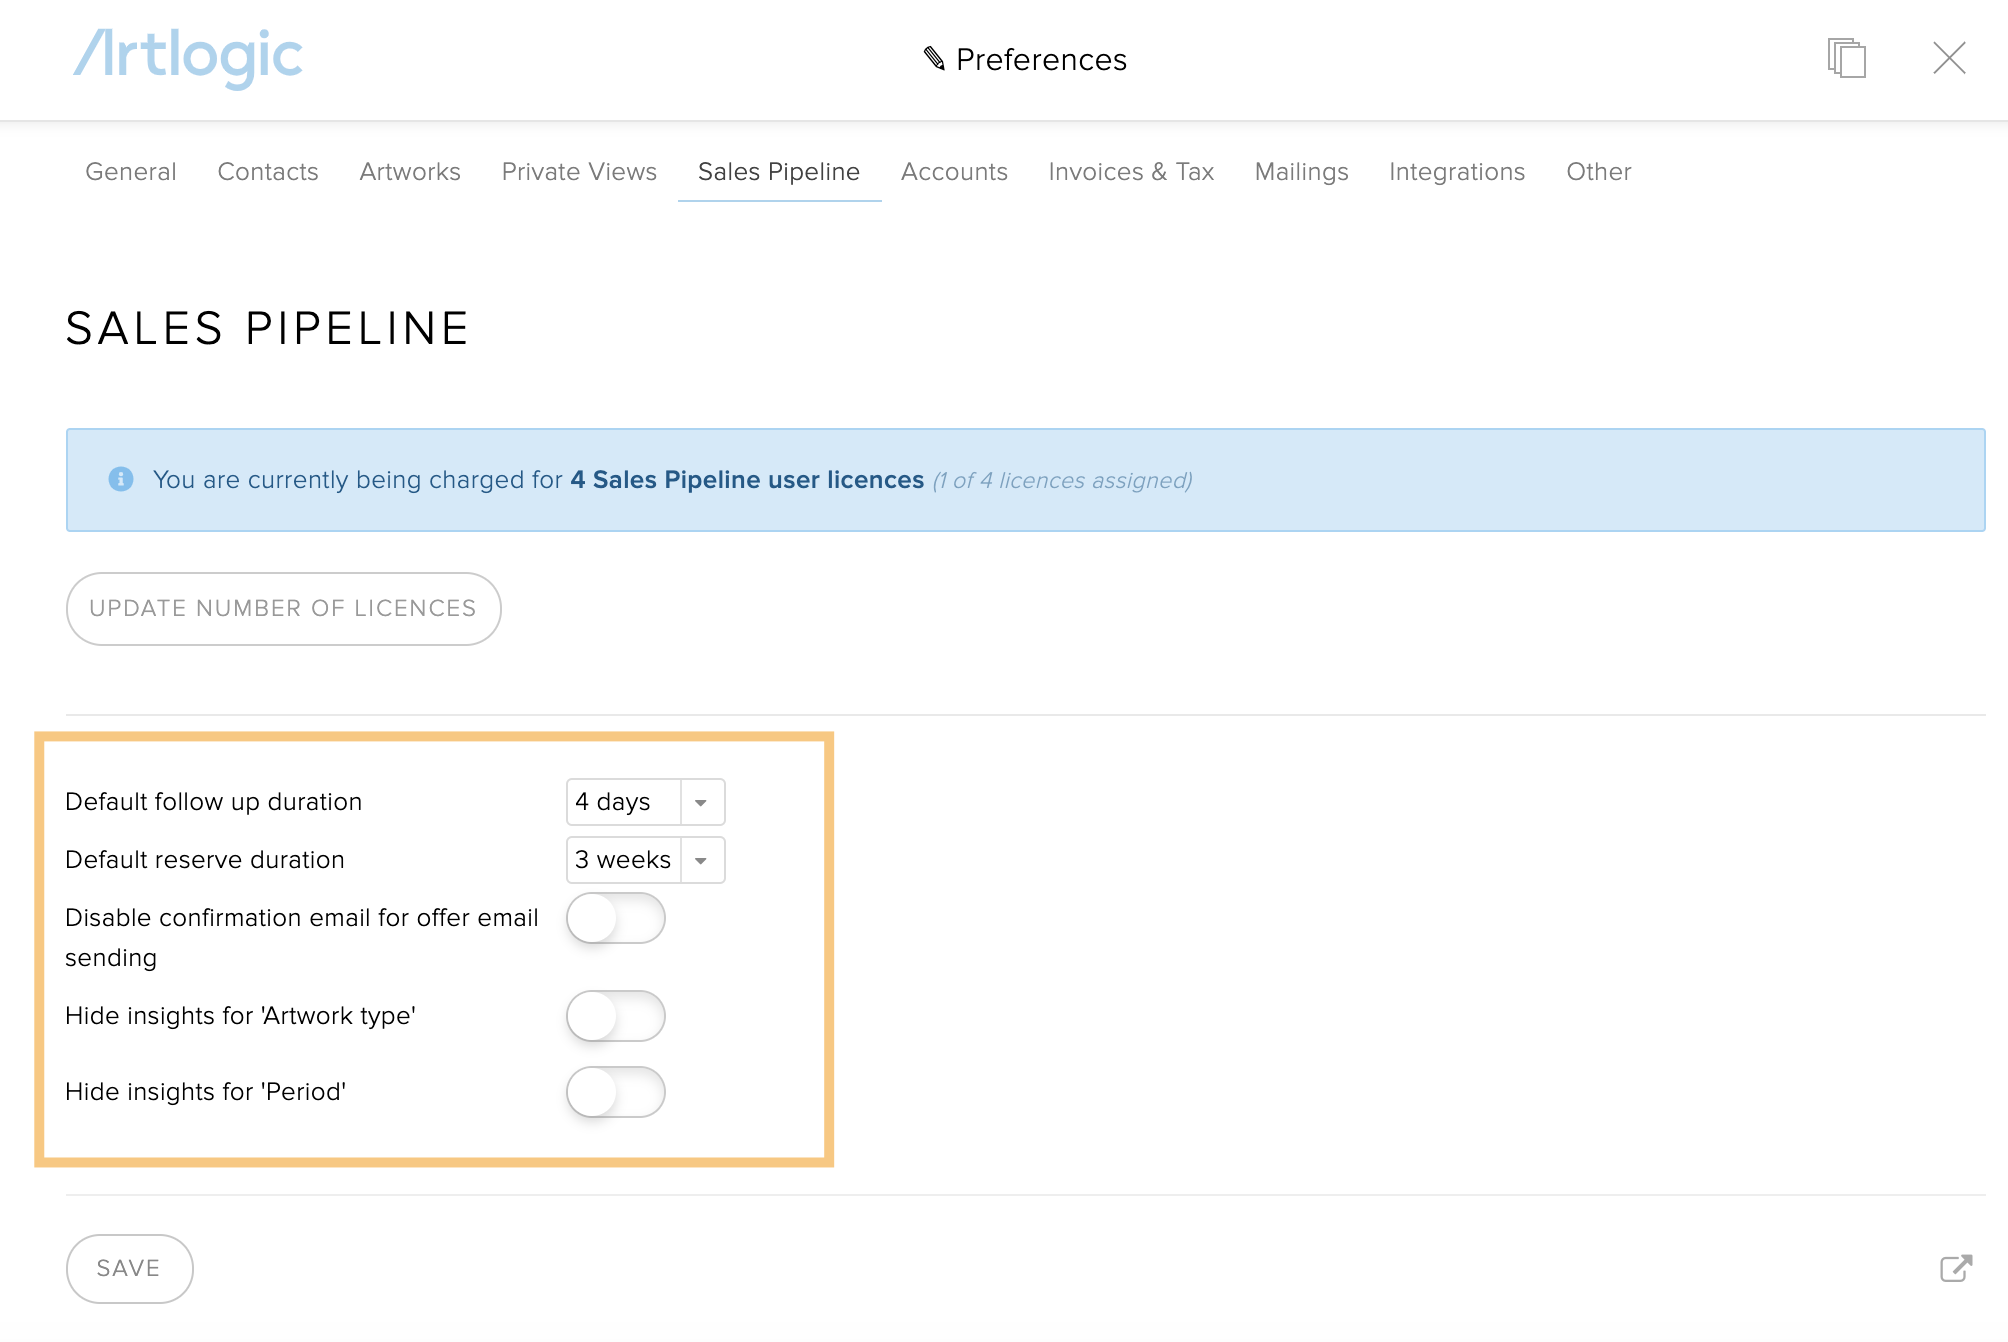The image size is (2008, 1342).
Task: Click the SALES PIPELINE heading
Action: coord(267,329)
